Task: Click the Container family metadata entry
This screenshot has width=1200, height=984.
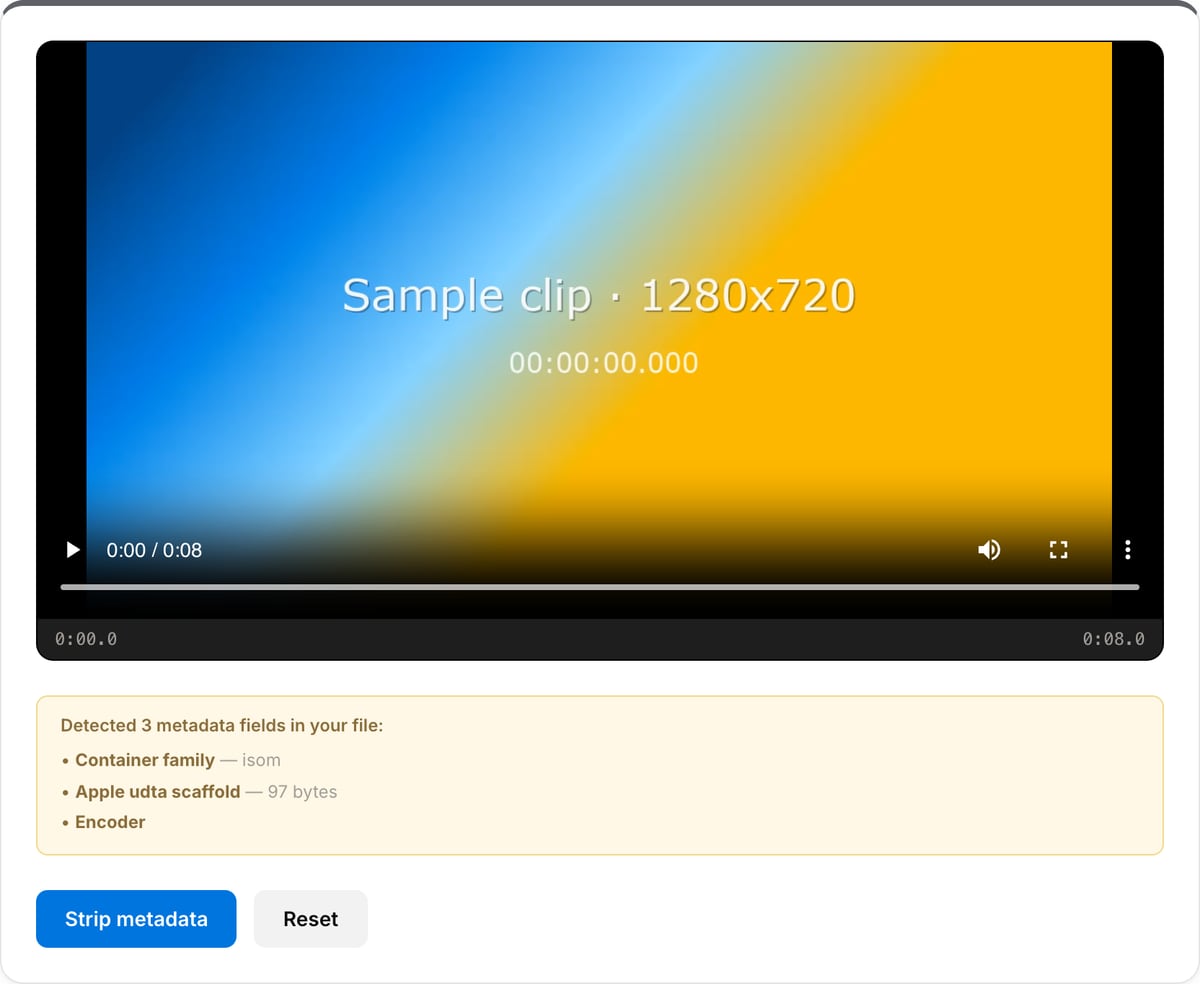Action: 171,760
